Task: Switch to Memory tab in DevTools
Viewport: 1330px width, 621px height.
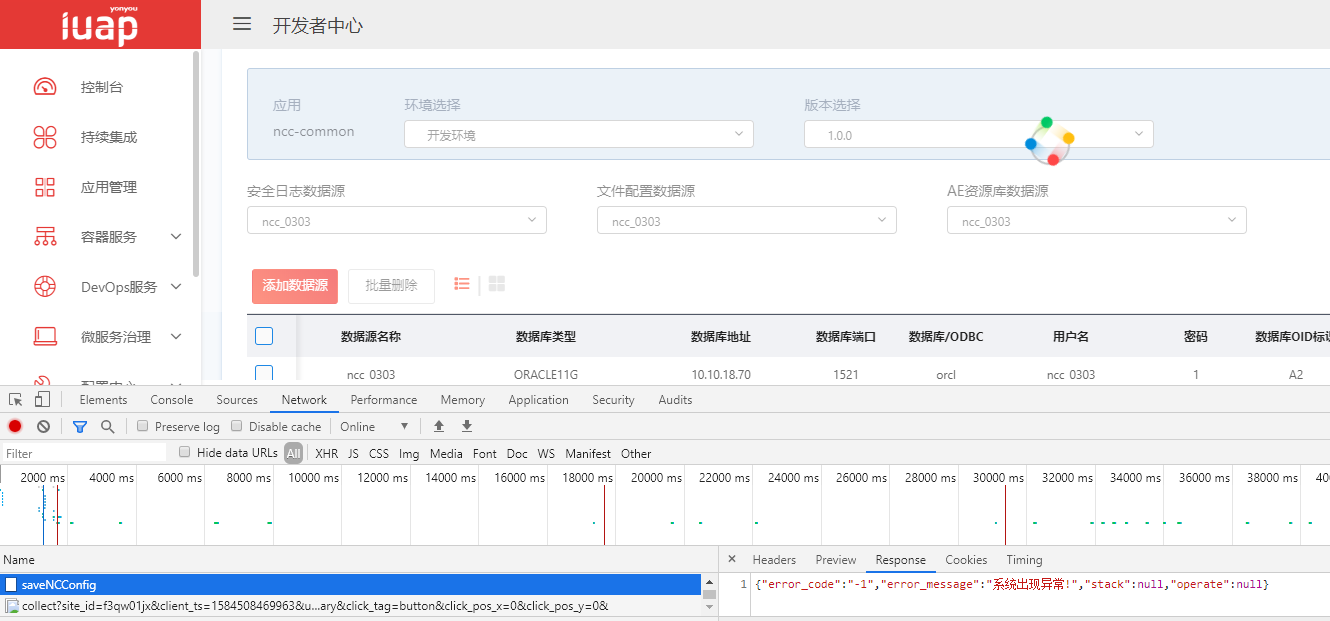Action: [x=463, y=400]
